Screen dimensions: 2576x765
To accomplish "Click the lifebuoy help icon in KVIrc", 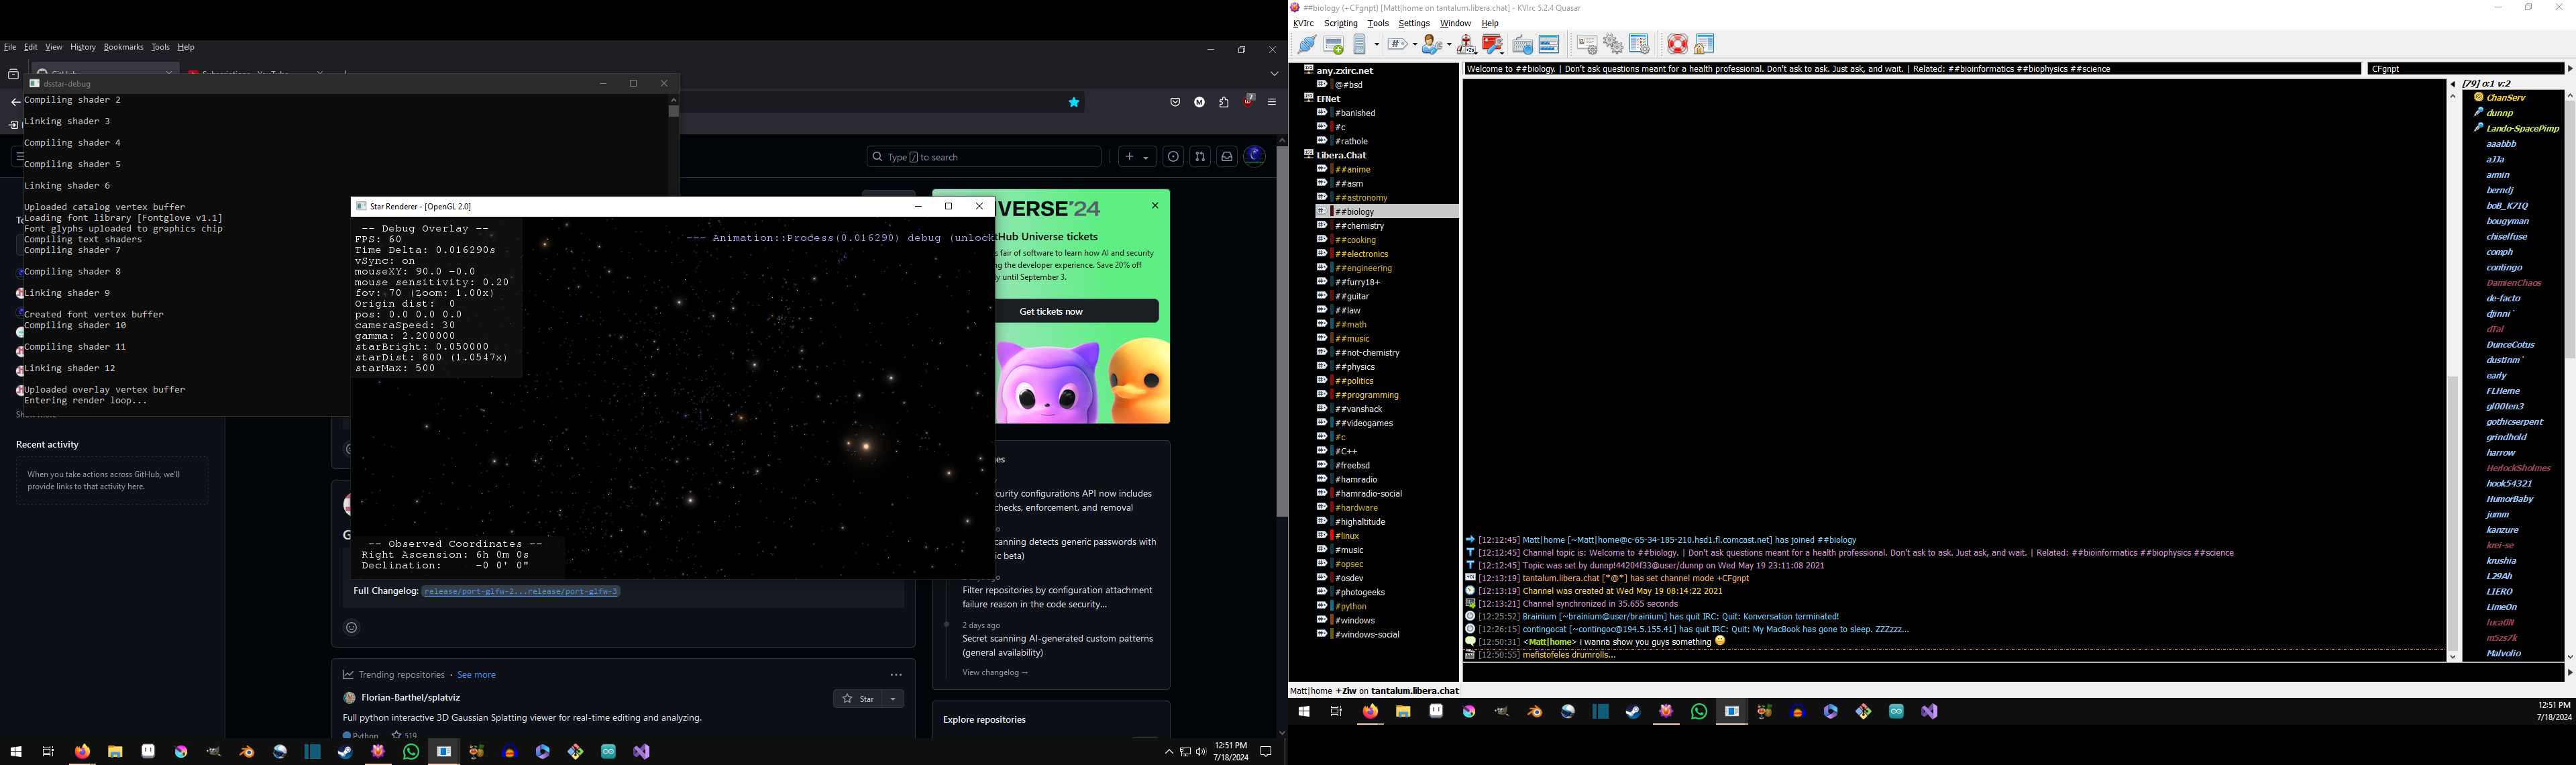I will click(1677, 44).
